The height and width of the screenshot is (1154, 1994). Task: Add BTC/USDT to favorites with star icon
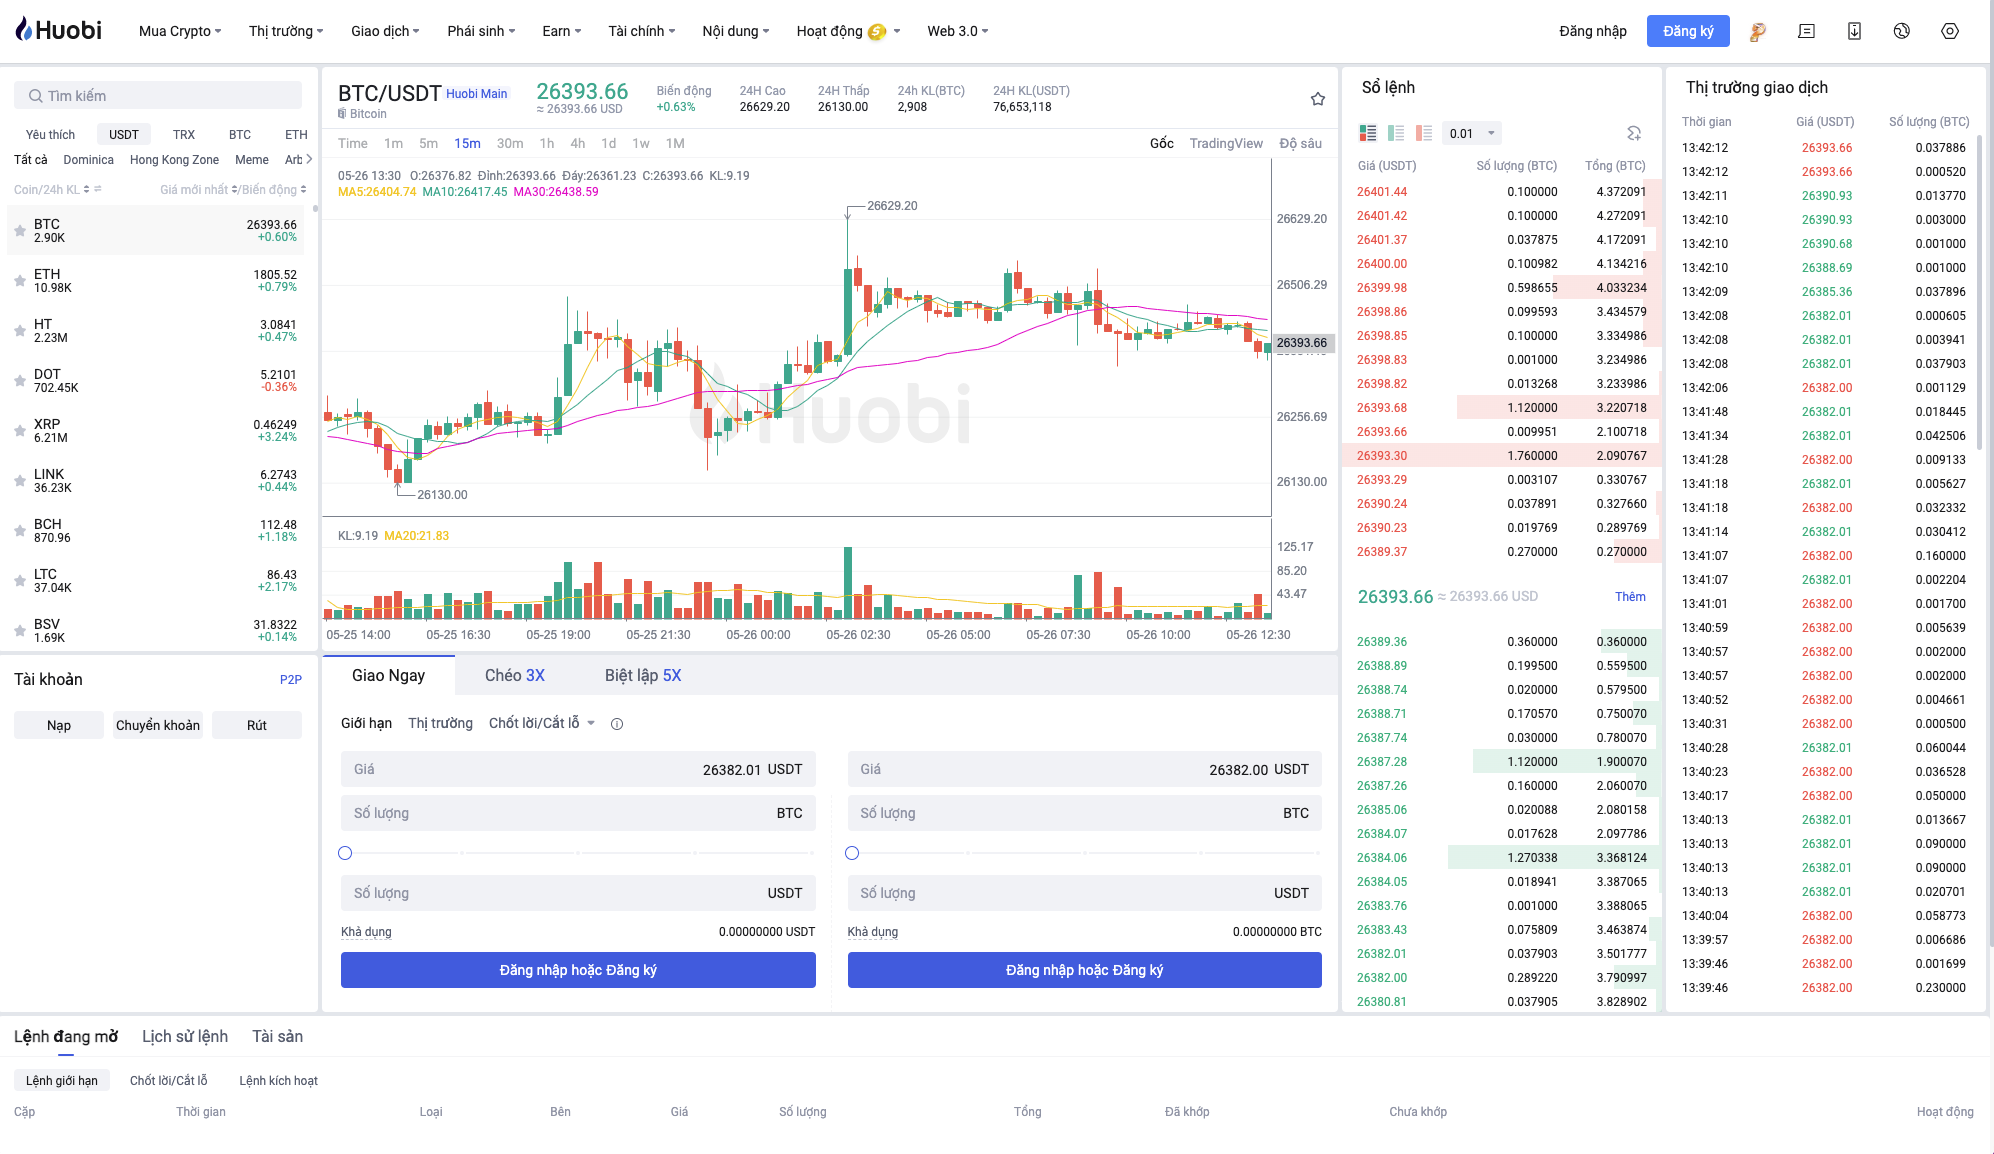click(x=1317, y=99)
